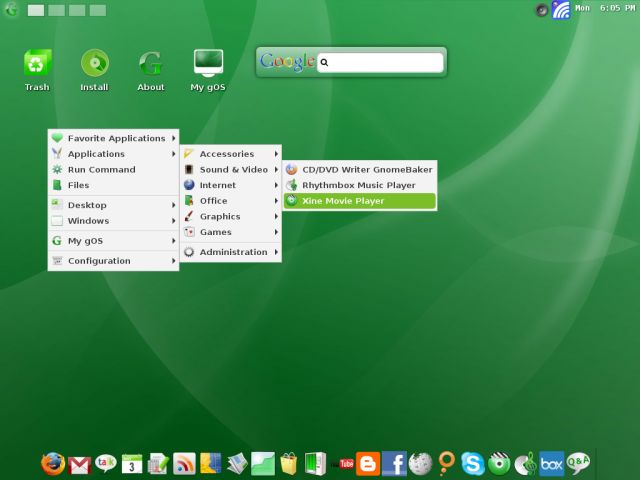Choose Rhythmbox Music Player
Viewport: 640px width, 480px height.
(359, 185)
